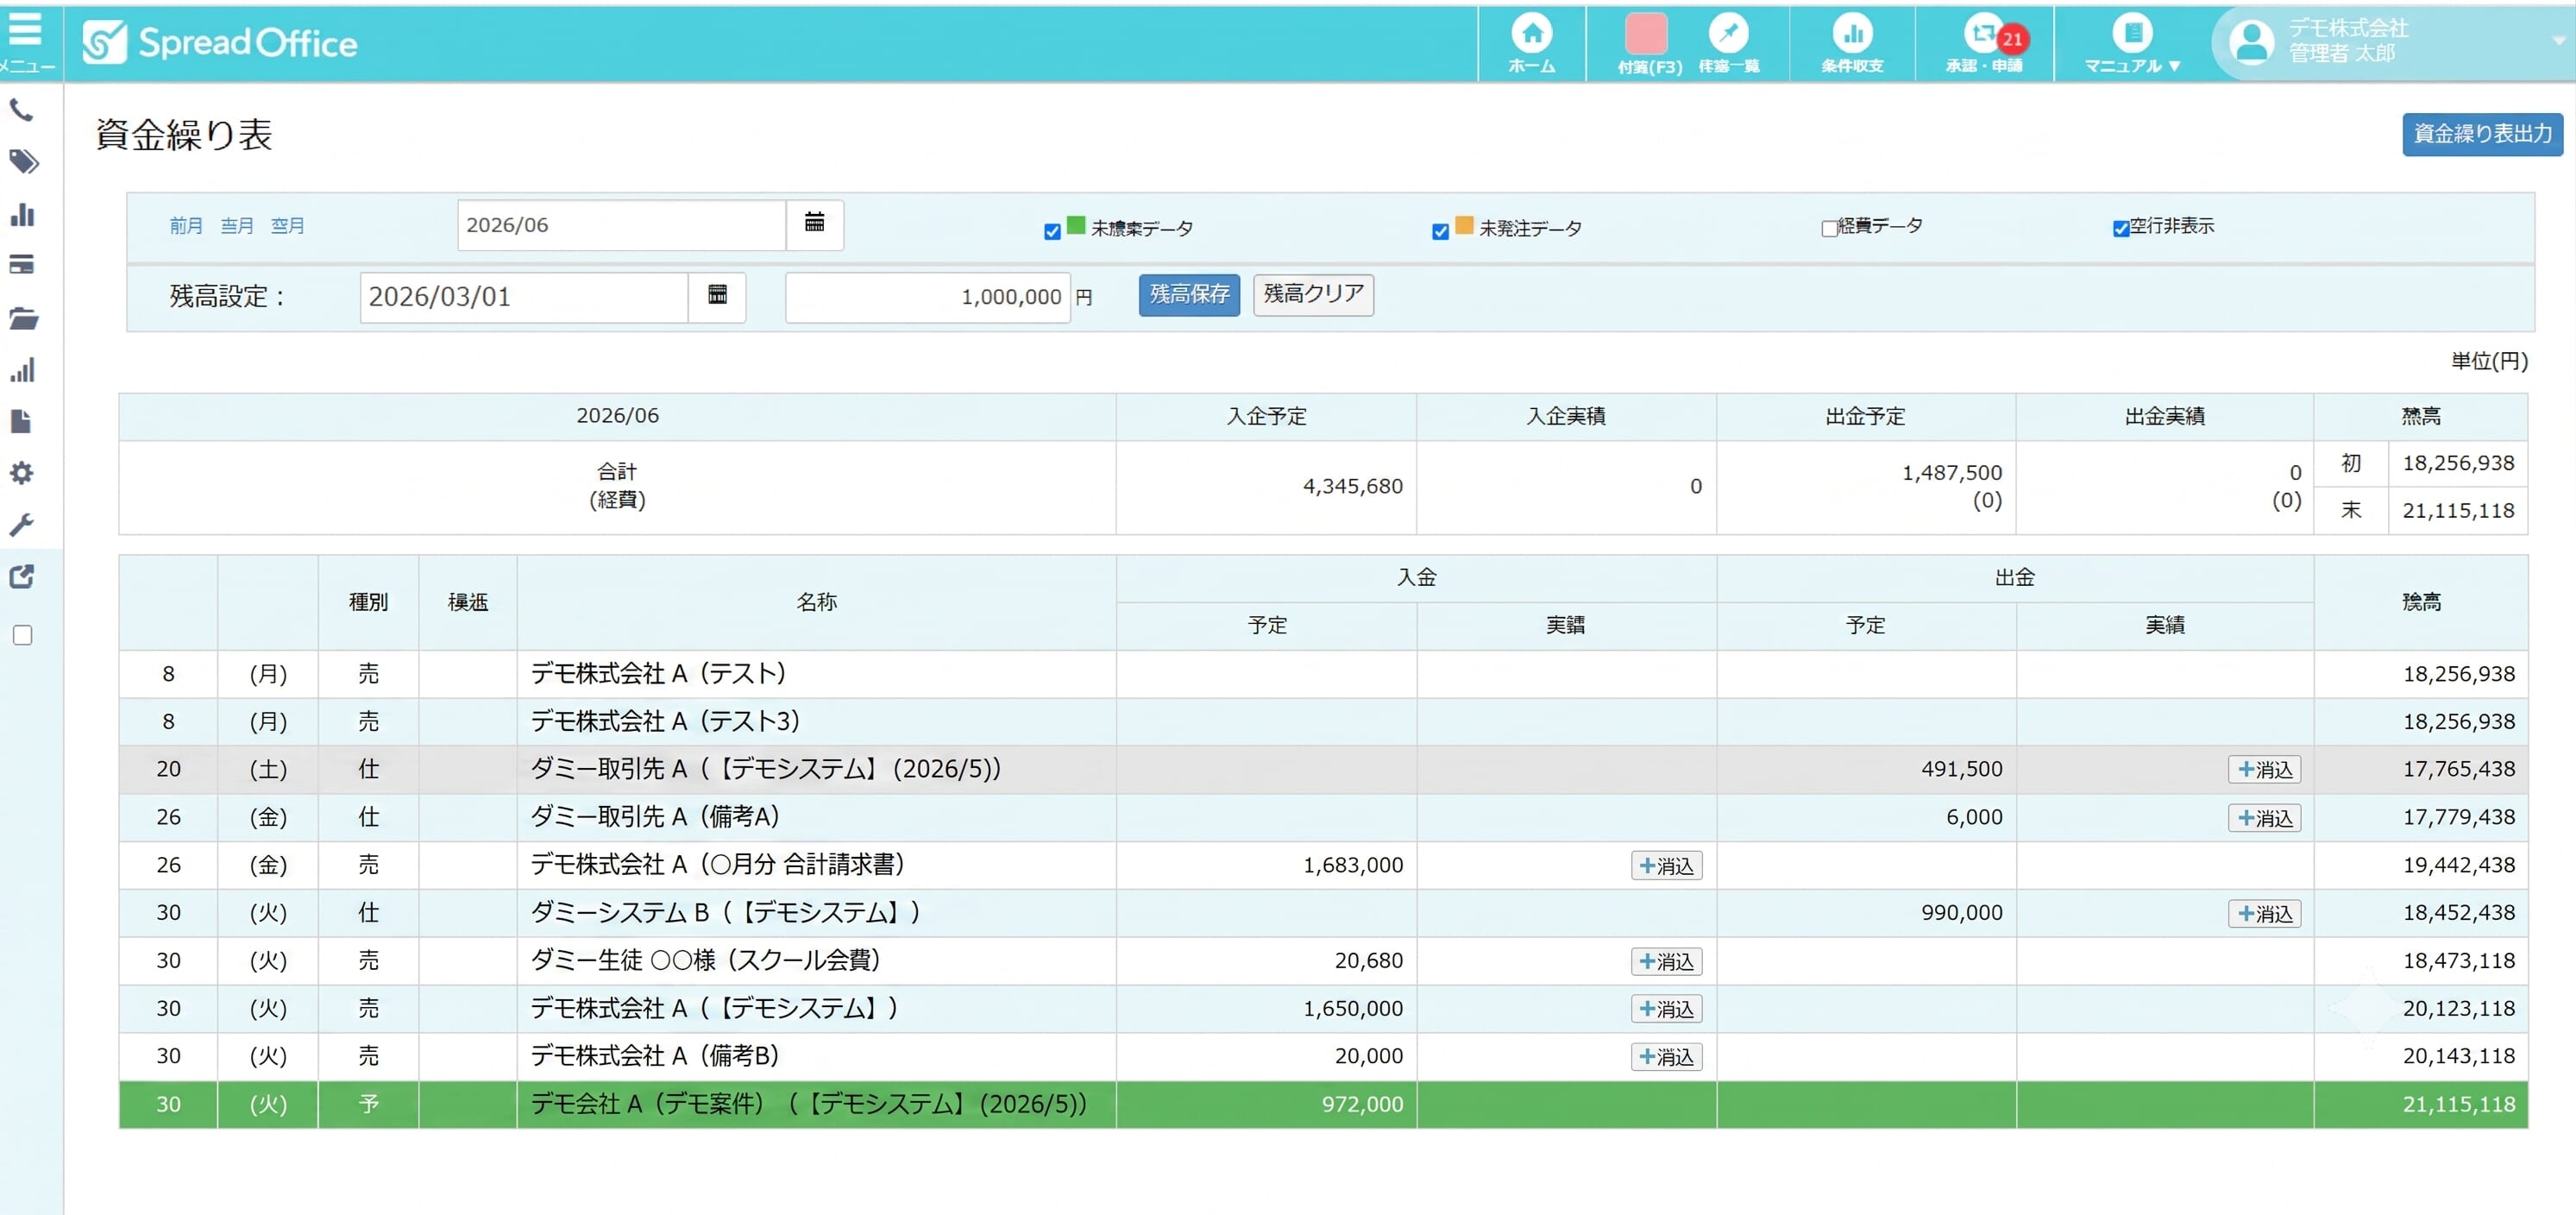
Task: Click the 1,000,000 balance amount field
Action: click(x=927, y=297)
